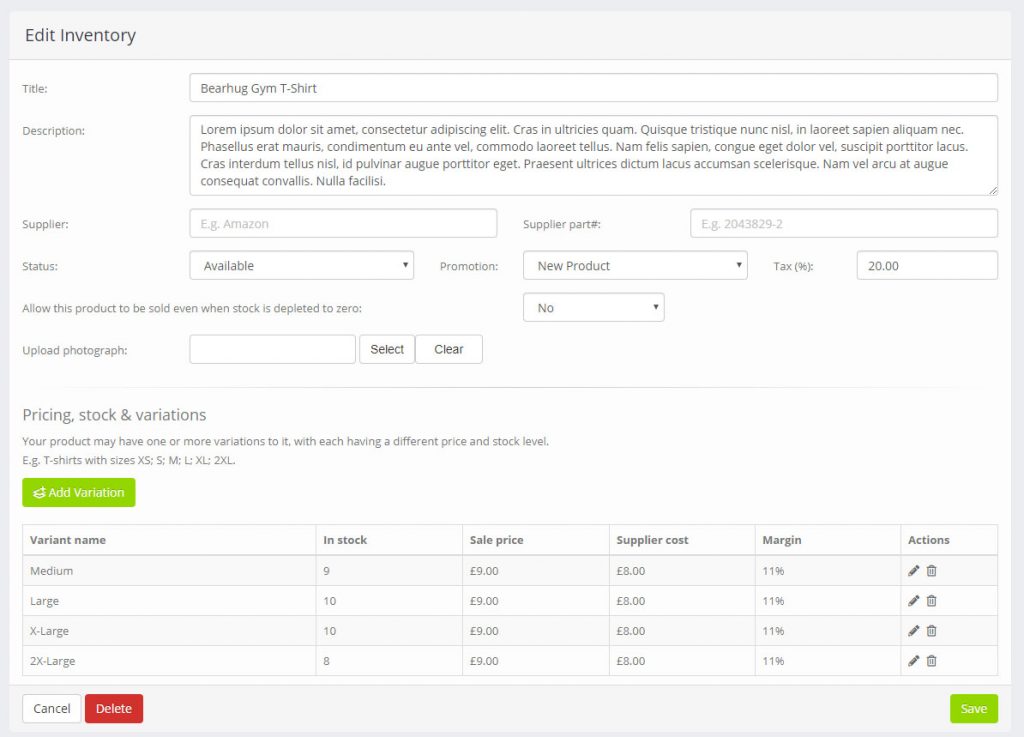Image resolution: width=1024 pixels, height=737 pixels.
Task: Select a photograph to upload
Action: pos(386,349)
